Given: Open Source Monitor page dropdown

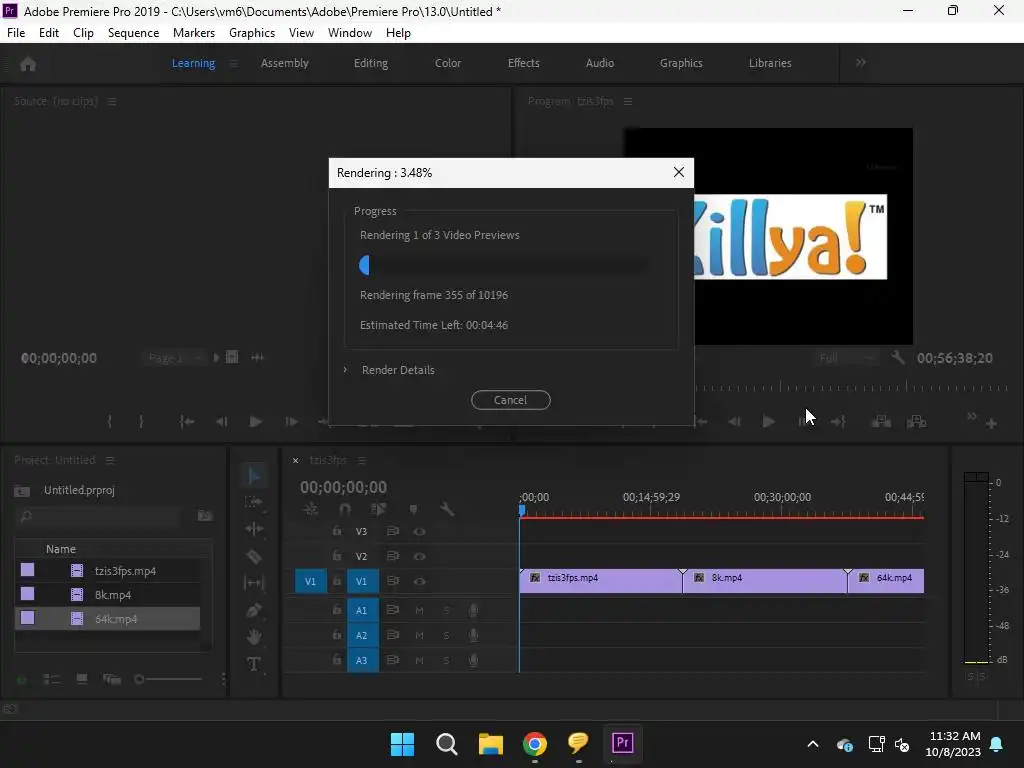Looking at the screenshot, I should (173, 358).
